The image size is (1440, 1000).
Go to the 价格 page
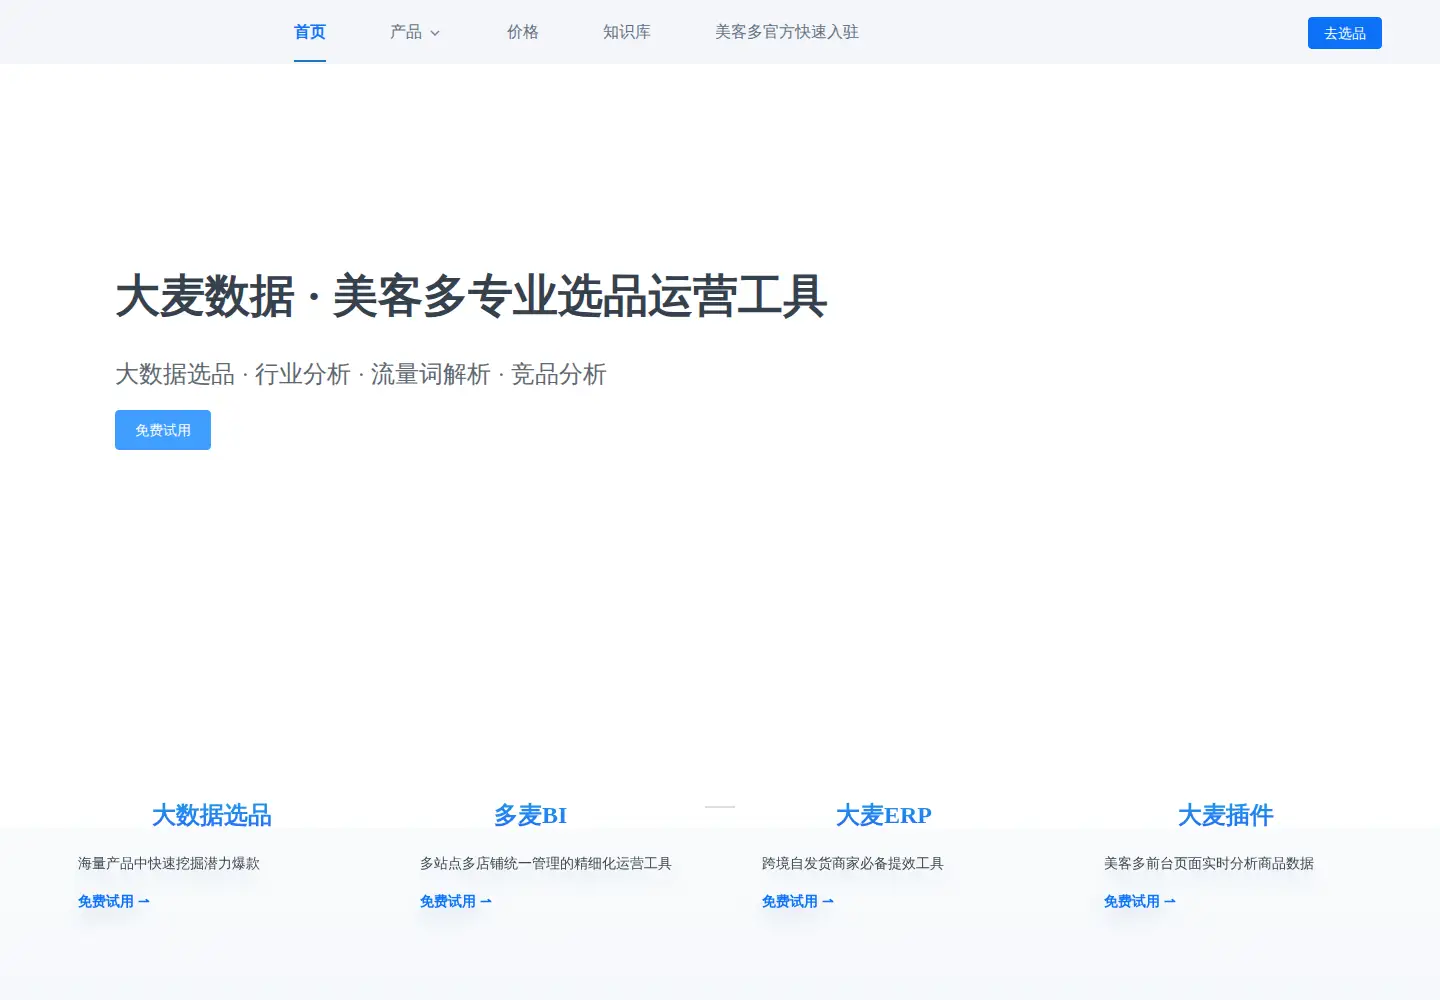pos(522,32)
